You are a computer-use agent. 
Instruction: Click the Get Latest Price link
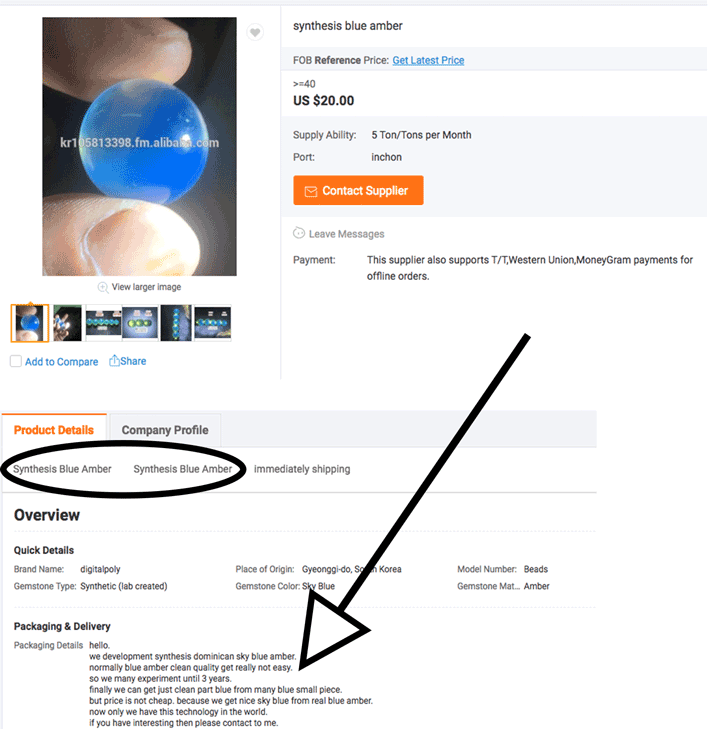(428, 60)
